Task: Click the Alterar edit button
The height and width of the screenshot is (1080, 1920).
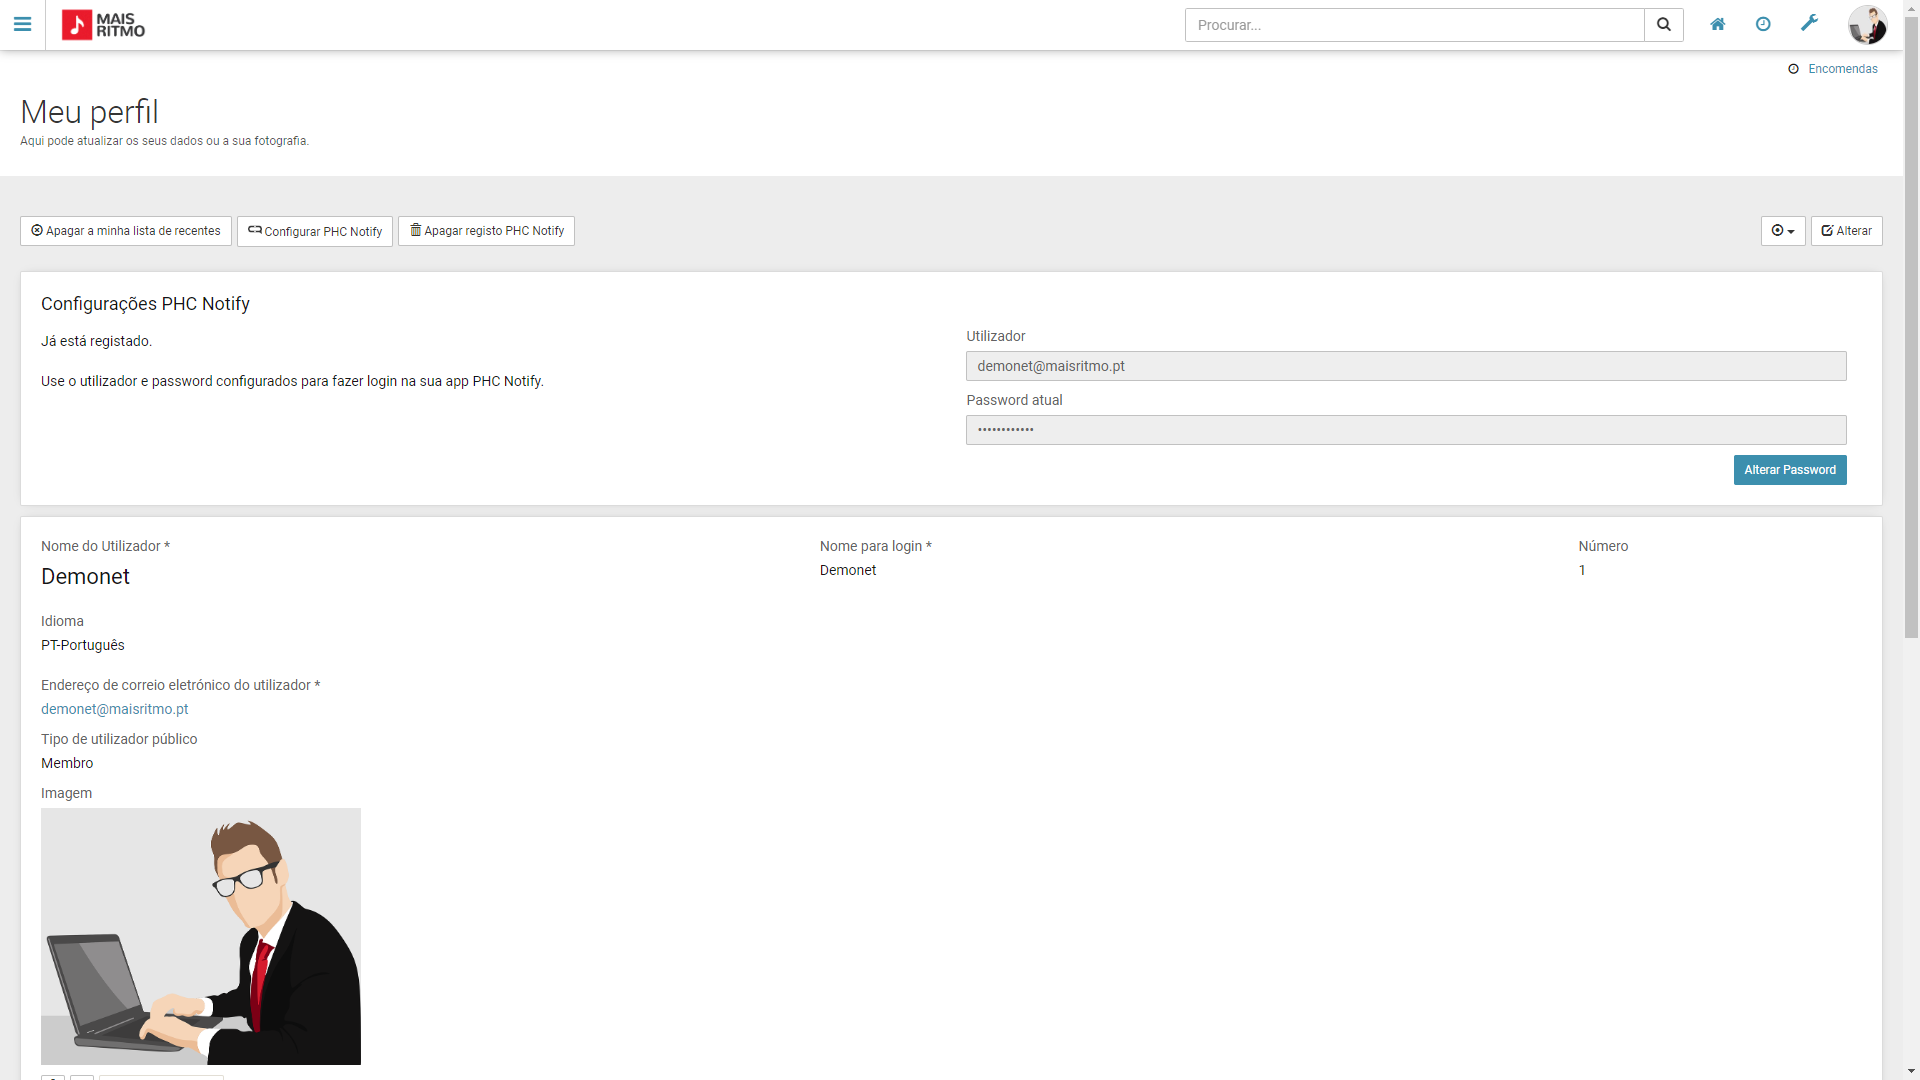Action: 1846,231
